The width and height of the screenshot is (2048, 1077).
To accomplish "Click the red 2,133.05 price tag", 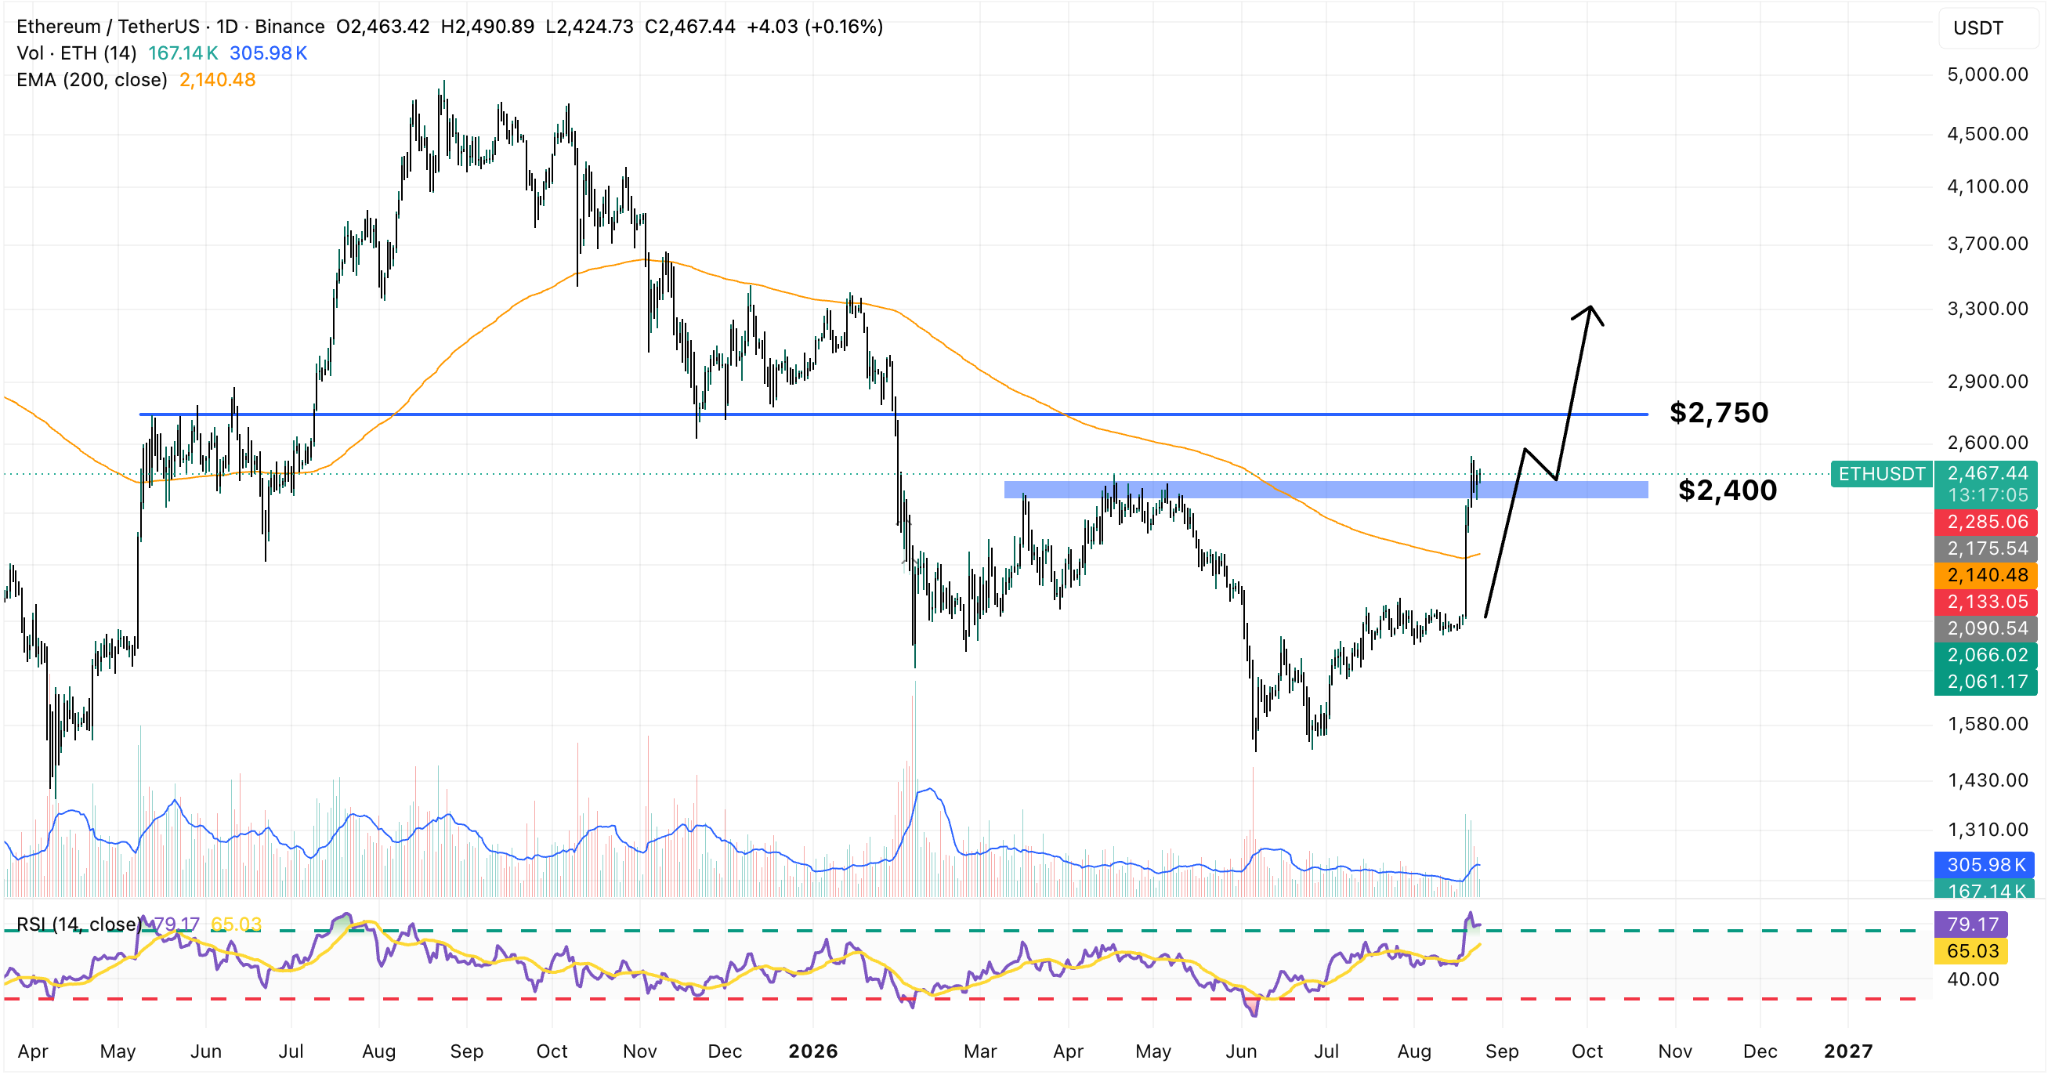I will [x=1986, y=602].
